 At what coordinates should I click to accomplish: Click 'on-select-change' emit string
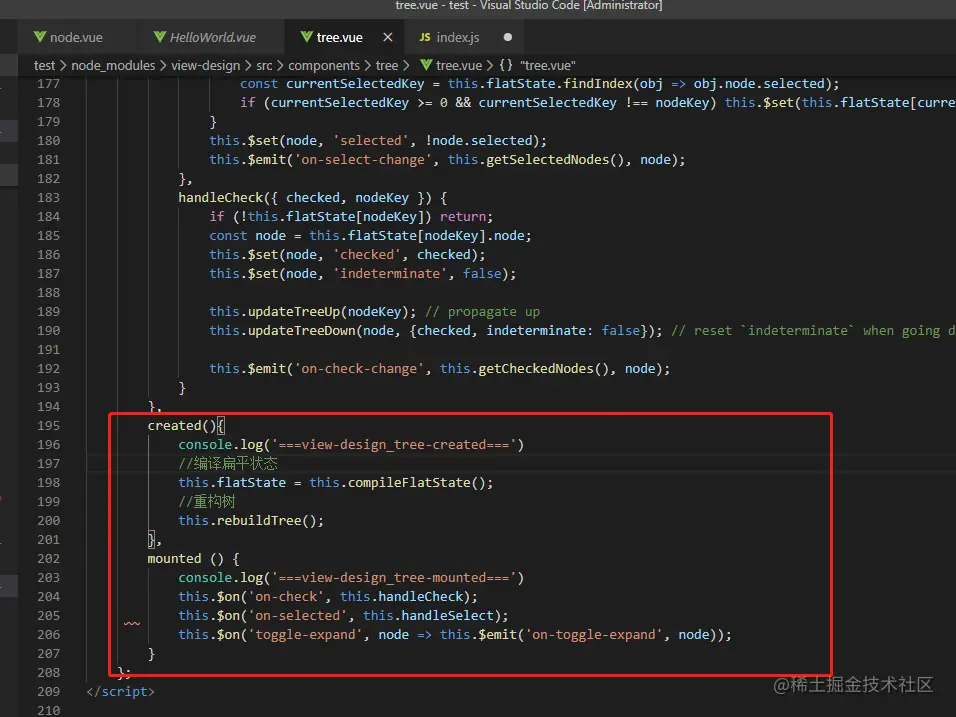pos(363,160)
